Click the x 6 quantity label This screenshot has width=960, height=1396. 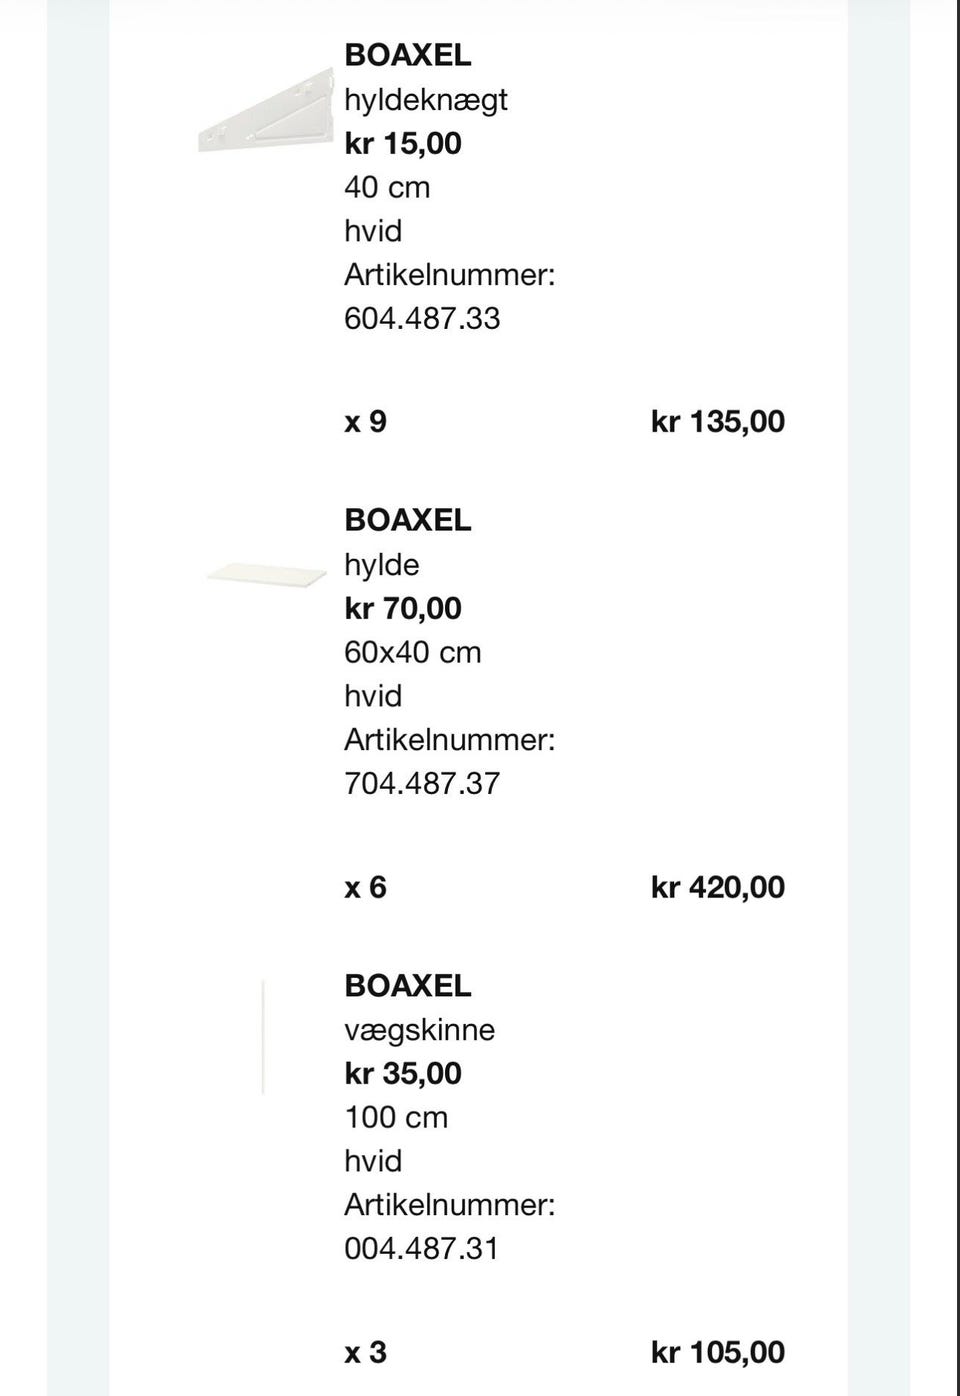365,887
